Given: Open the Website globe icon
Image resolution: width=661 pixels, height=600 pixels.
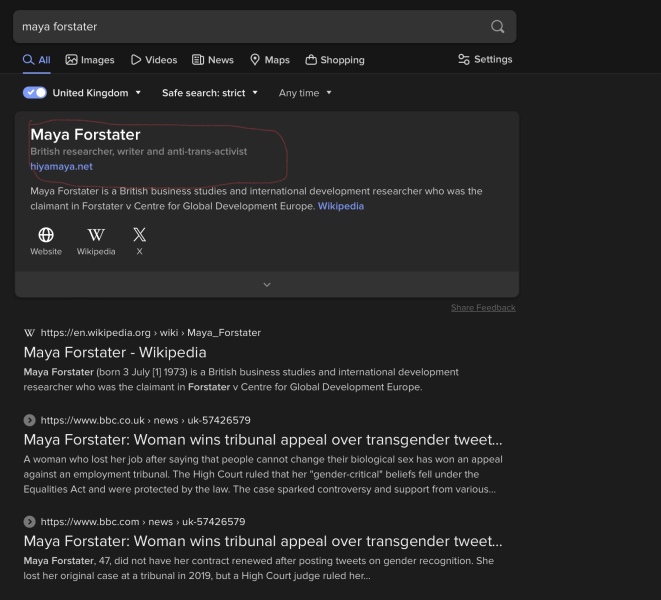Looking at the screenshot, I should (x=46, y=235).
